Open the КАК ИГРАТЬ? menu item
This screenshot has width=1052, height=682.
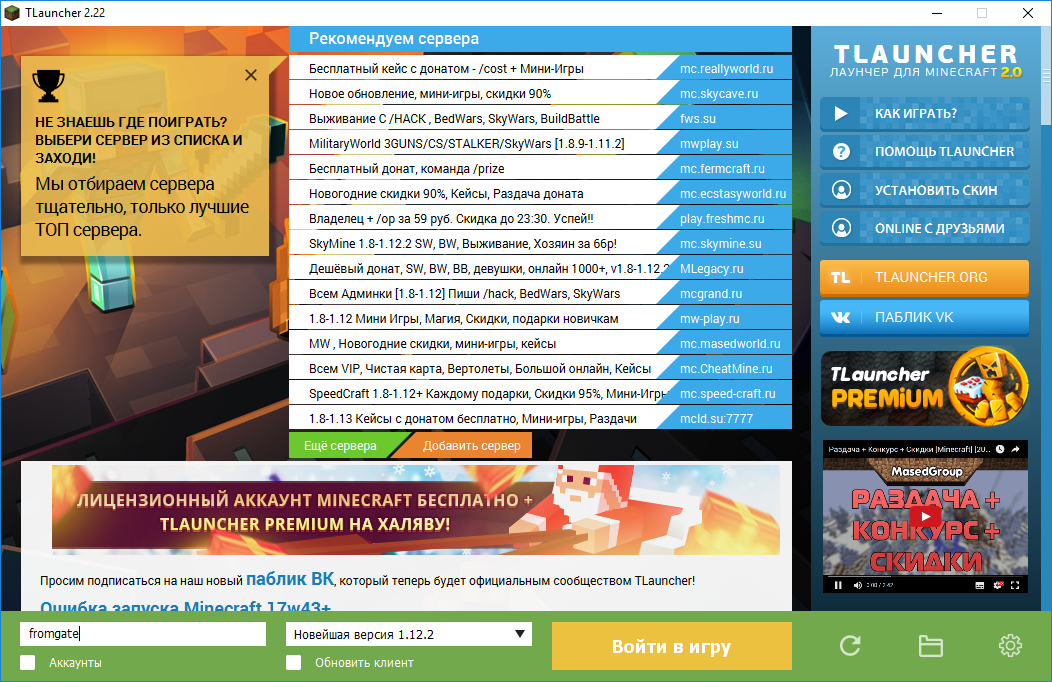click(924, 113)
